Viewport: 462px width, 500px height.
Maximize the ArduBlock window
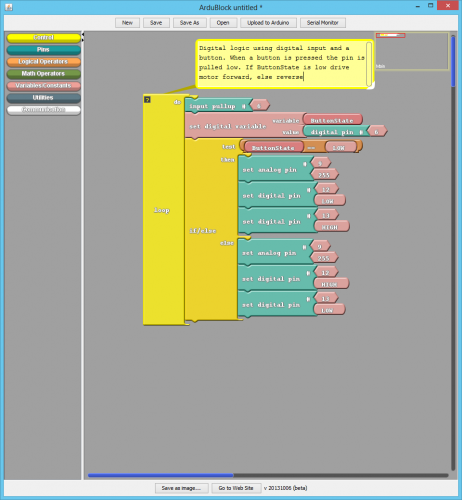click(x=430, y=6)
